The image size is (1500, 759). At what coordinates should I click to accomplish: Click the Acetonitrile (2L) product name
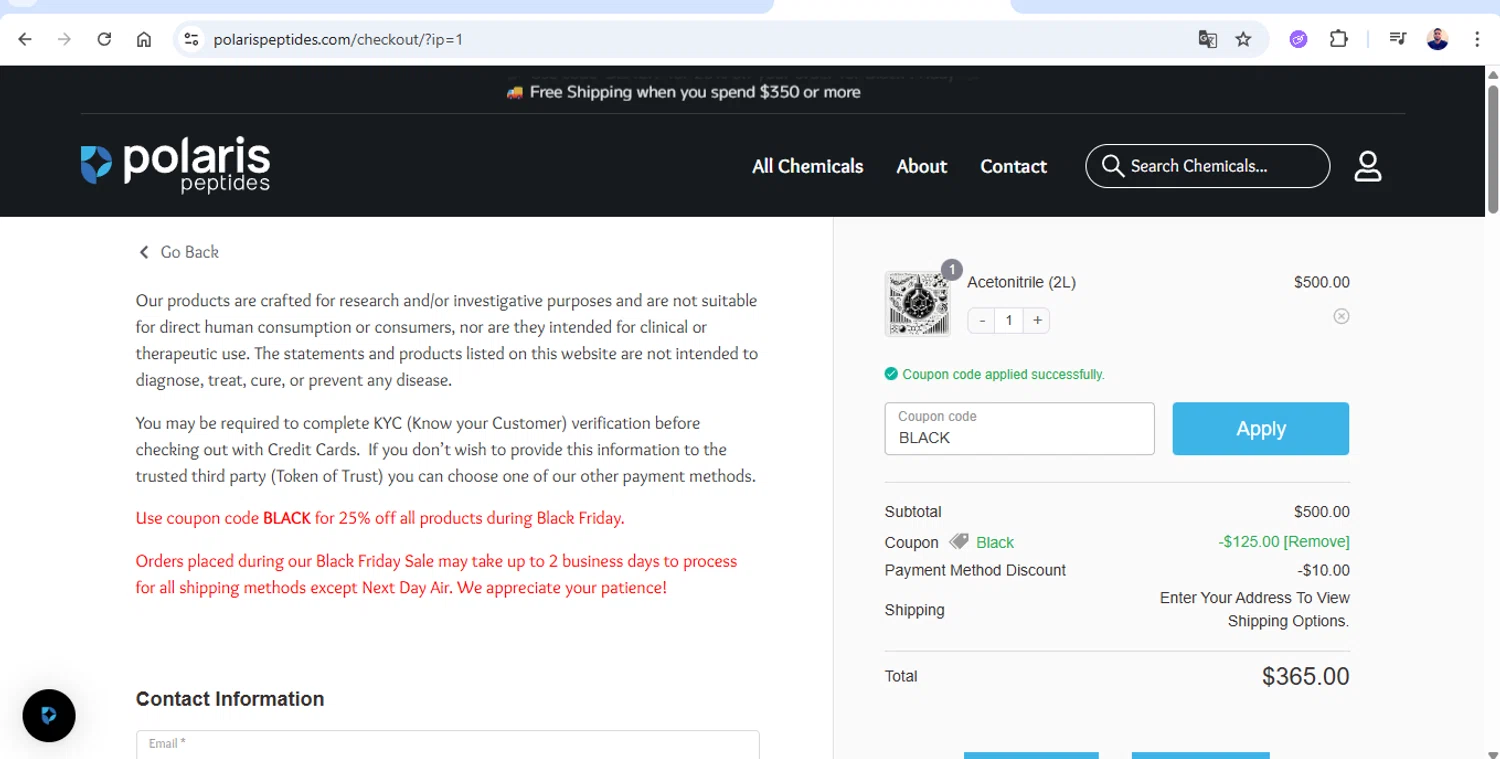(1021, 282)
